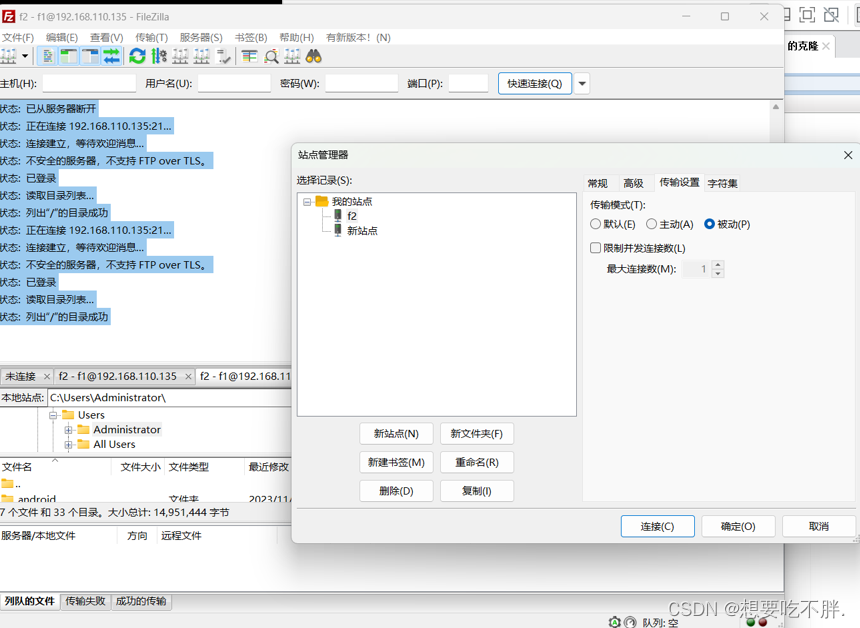Viewport: 860px width, 628px height.
Task: Refresh file and folder lists
Action: 137,56
